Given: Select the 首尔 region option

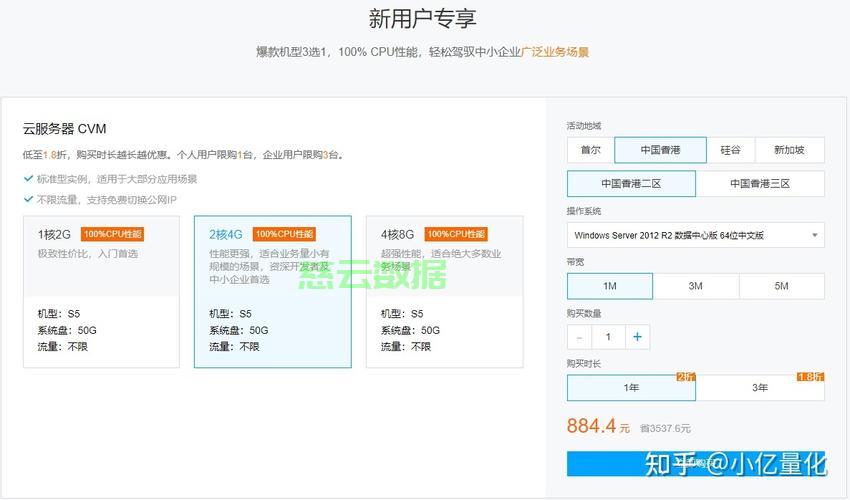Looking at the screenshot, I should click(x=590, y=150).
